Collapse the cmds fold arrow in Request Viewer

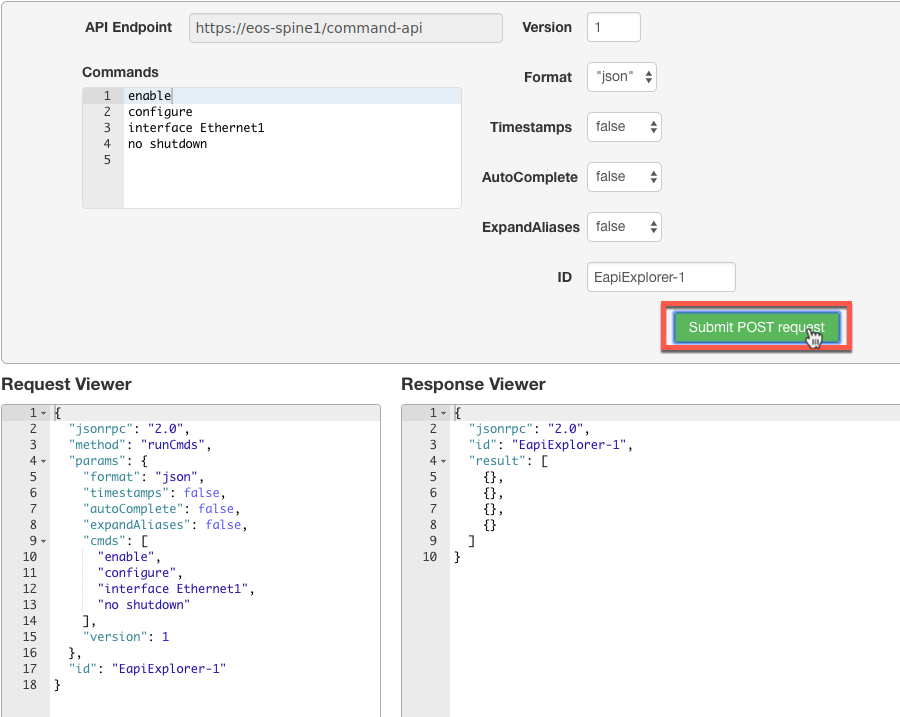43,541
